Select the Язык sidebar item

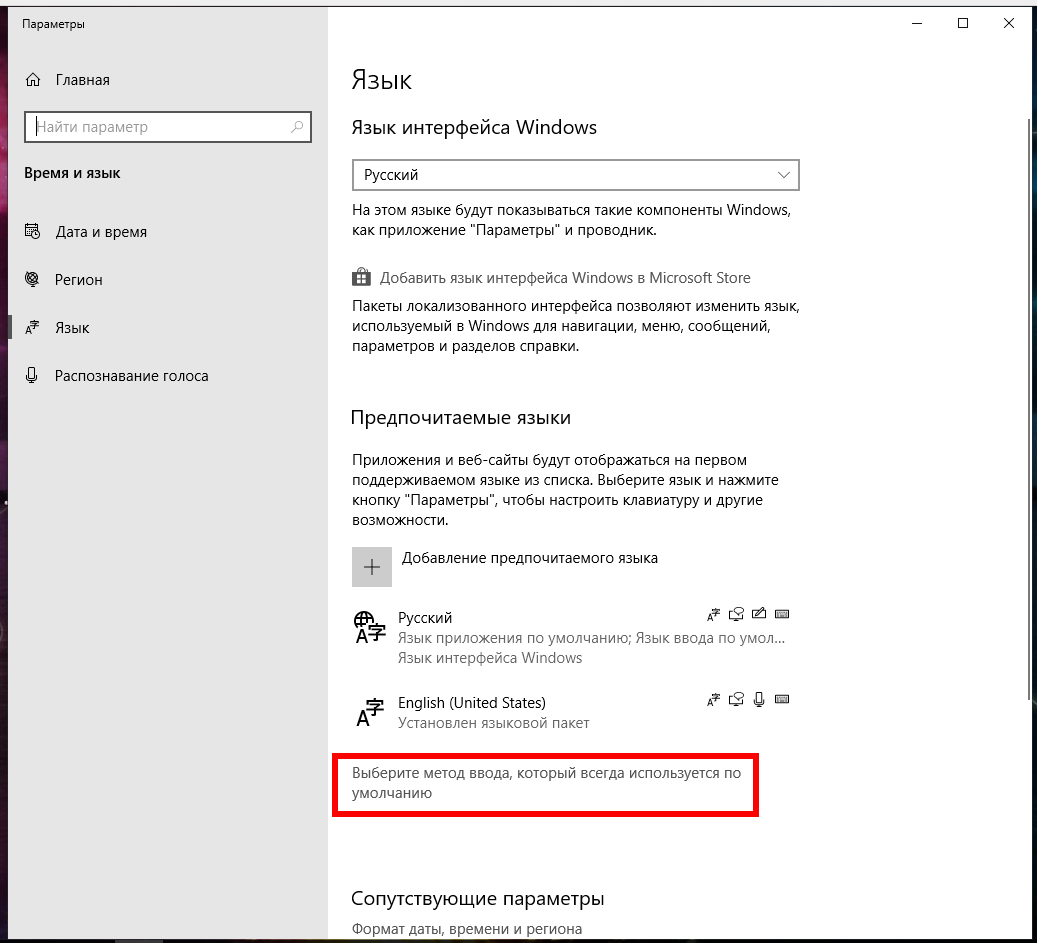click(72, 328)
